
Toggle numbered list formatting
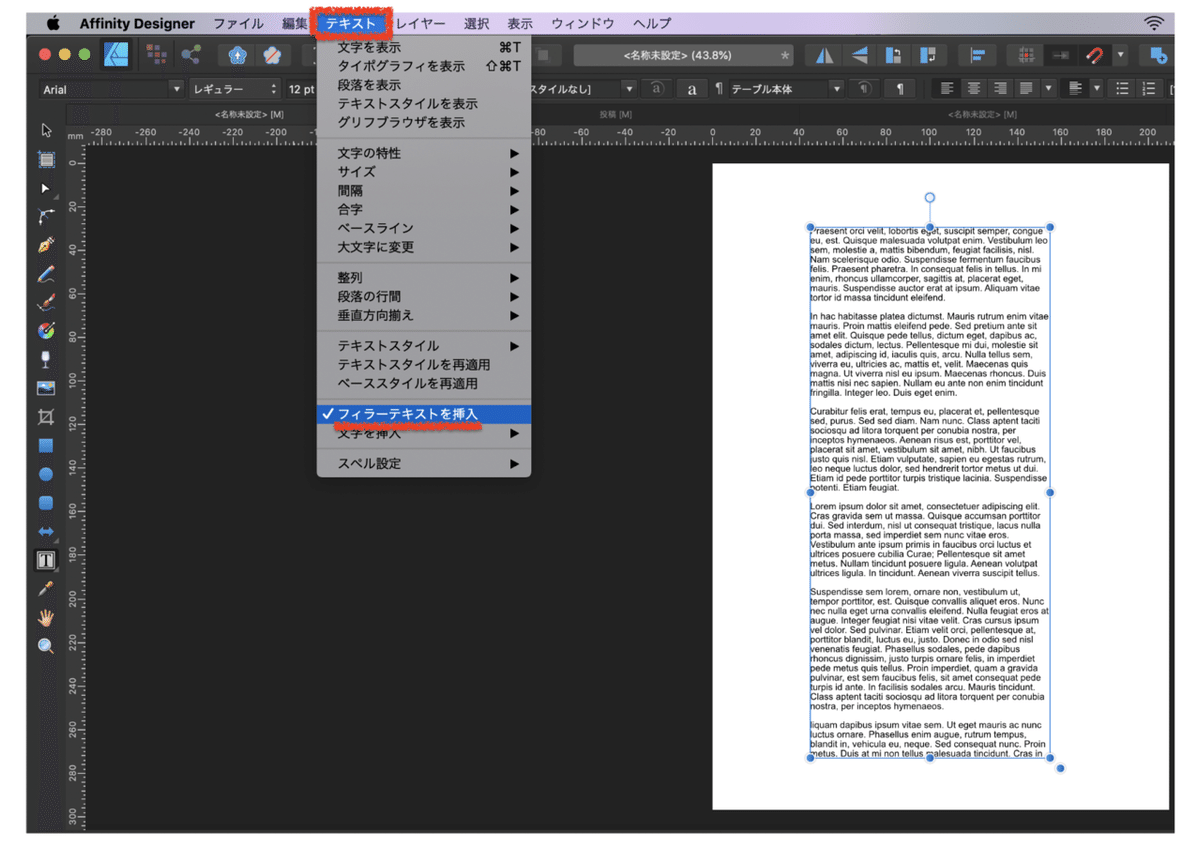point(1150,89)
